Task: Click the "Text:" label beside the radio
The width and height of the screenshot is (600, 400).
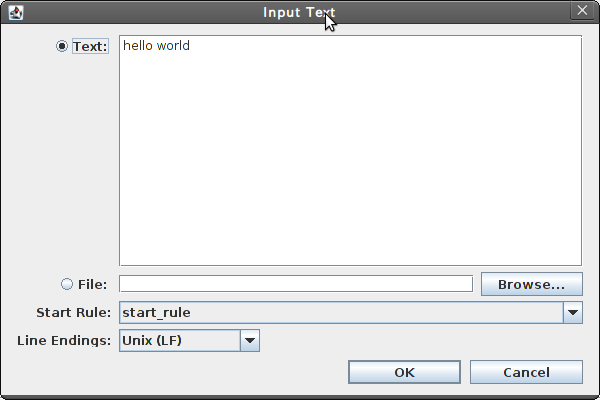Action: point(90,46)
